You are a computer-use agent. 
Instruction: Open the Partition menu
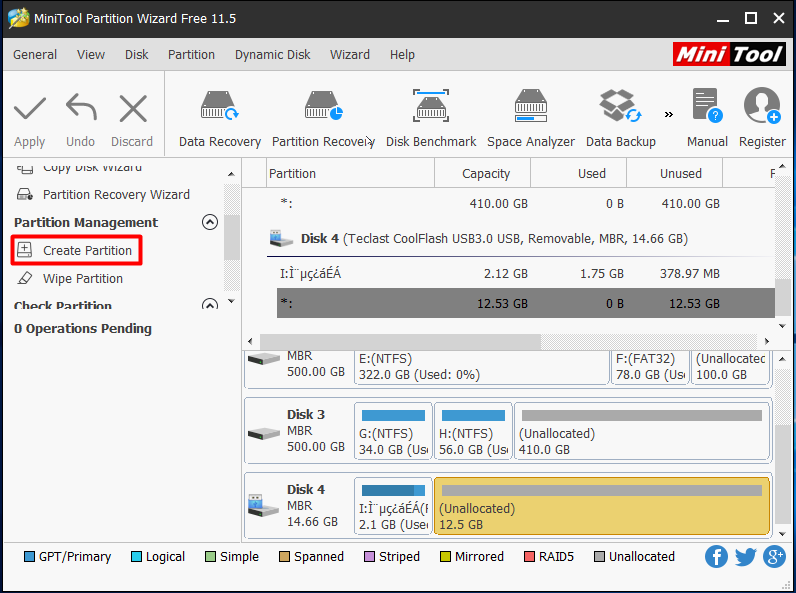coord(191,54)
